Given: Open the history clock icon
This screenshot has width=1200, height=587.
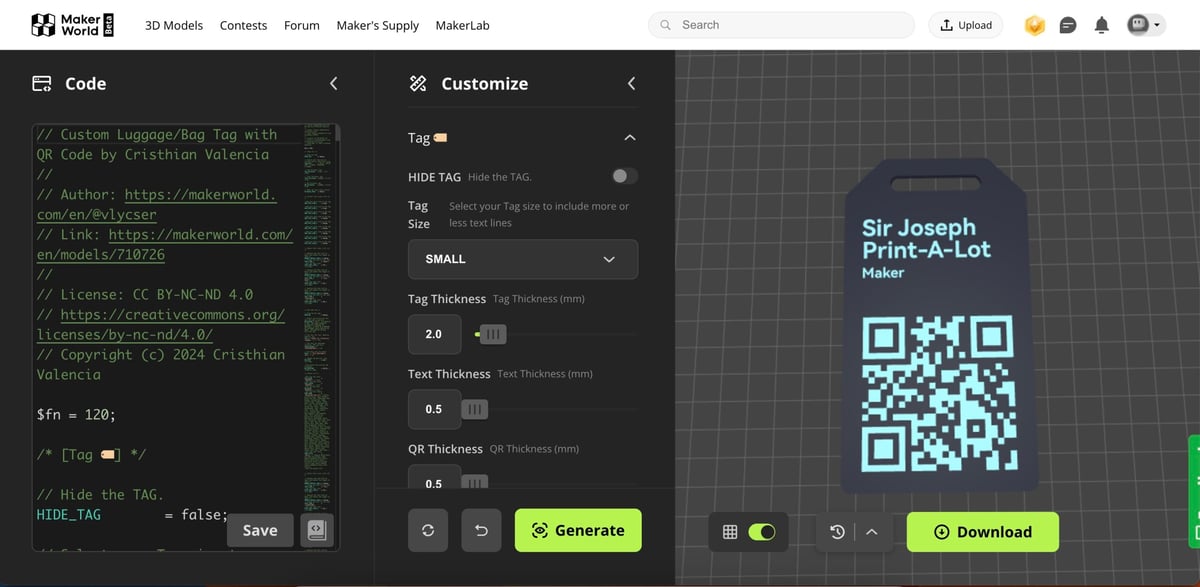Looking at the screenshot, I should point(837,532).
